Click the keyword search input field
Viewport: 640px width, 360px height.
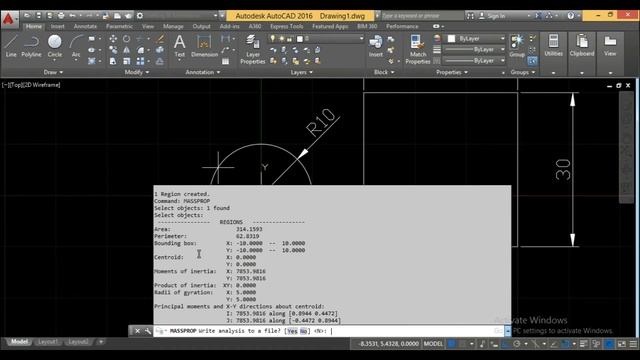(x=422, y=16)
